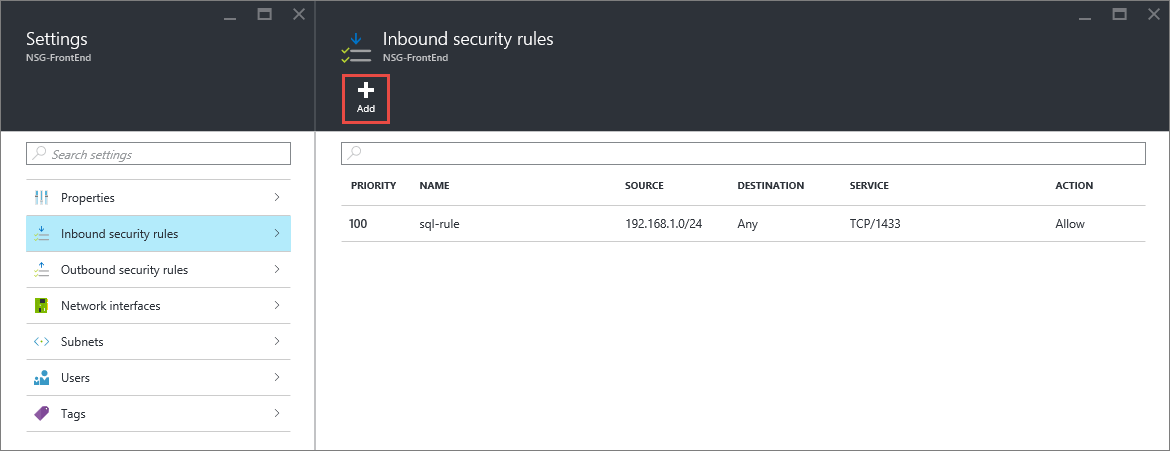Close the Inbound security rules blade

[x=1153, y=14]
